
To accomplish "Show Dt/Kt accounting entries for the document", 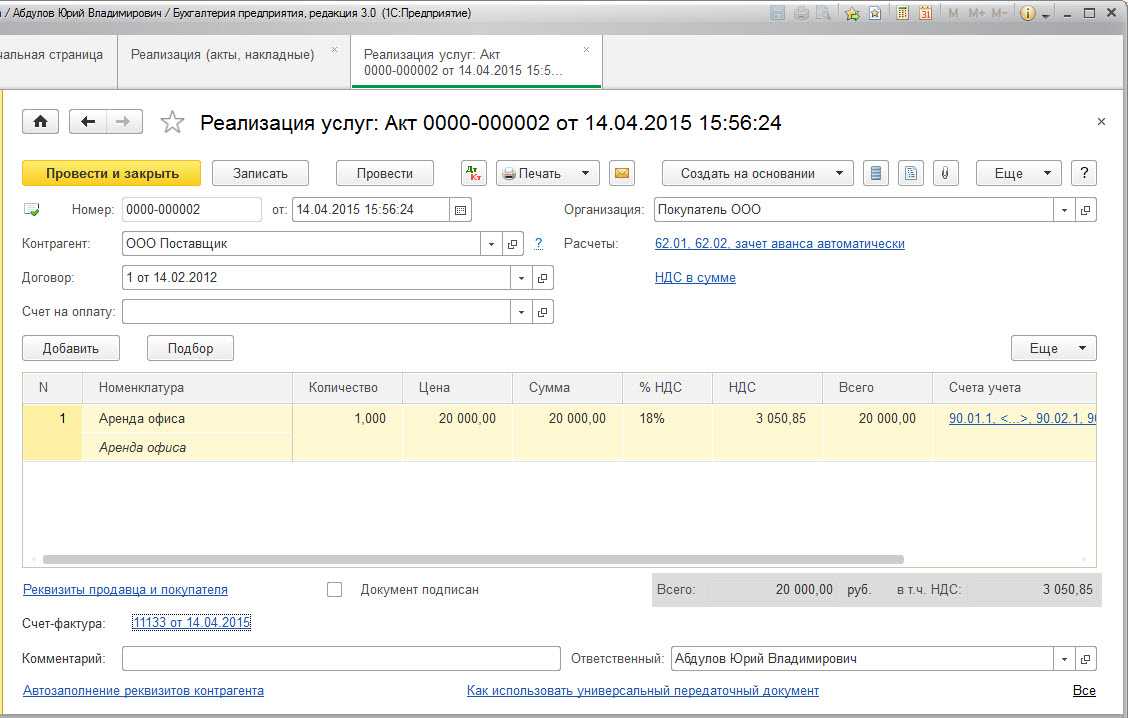I will point(474,173).
